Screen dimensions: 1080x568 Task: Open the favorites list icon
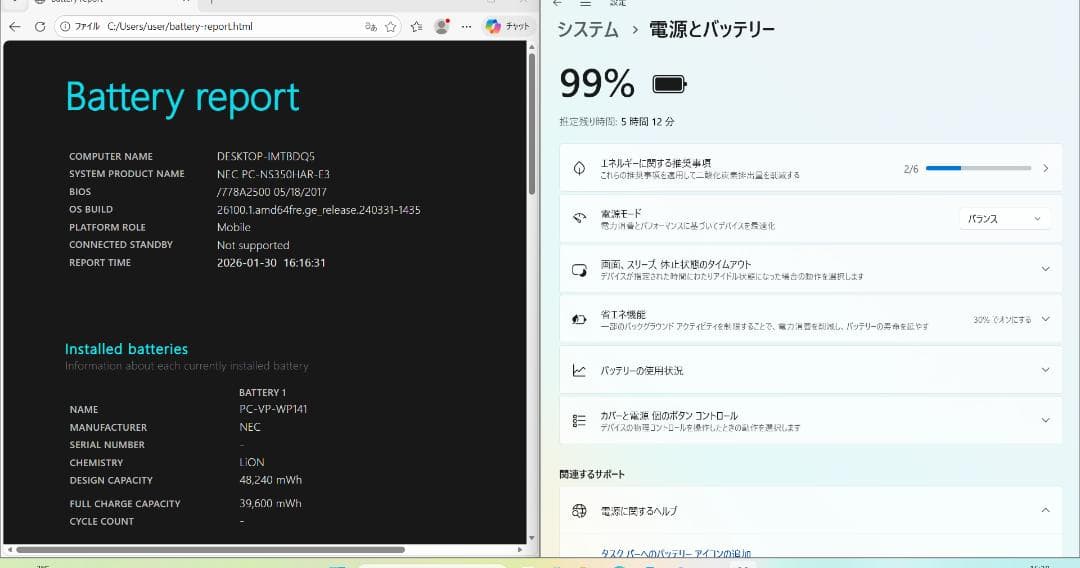tap(415, 26)
